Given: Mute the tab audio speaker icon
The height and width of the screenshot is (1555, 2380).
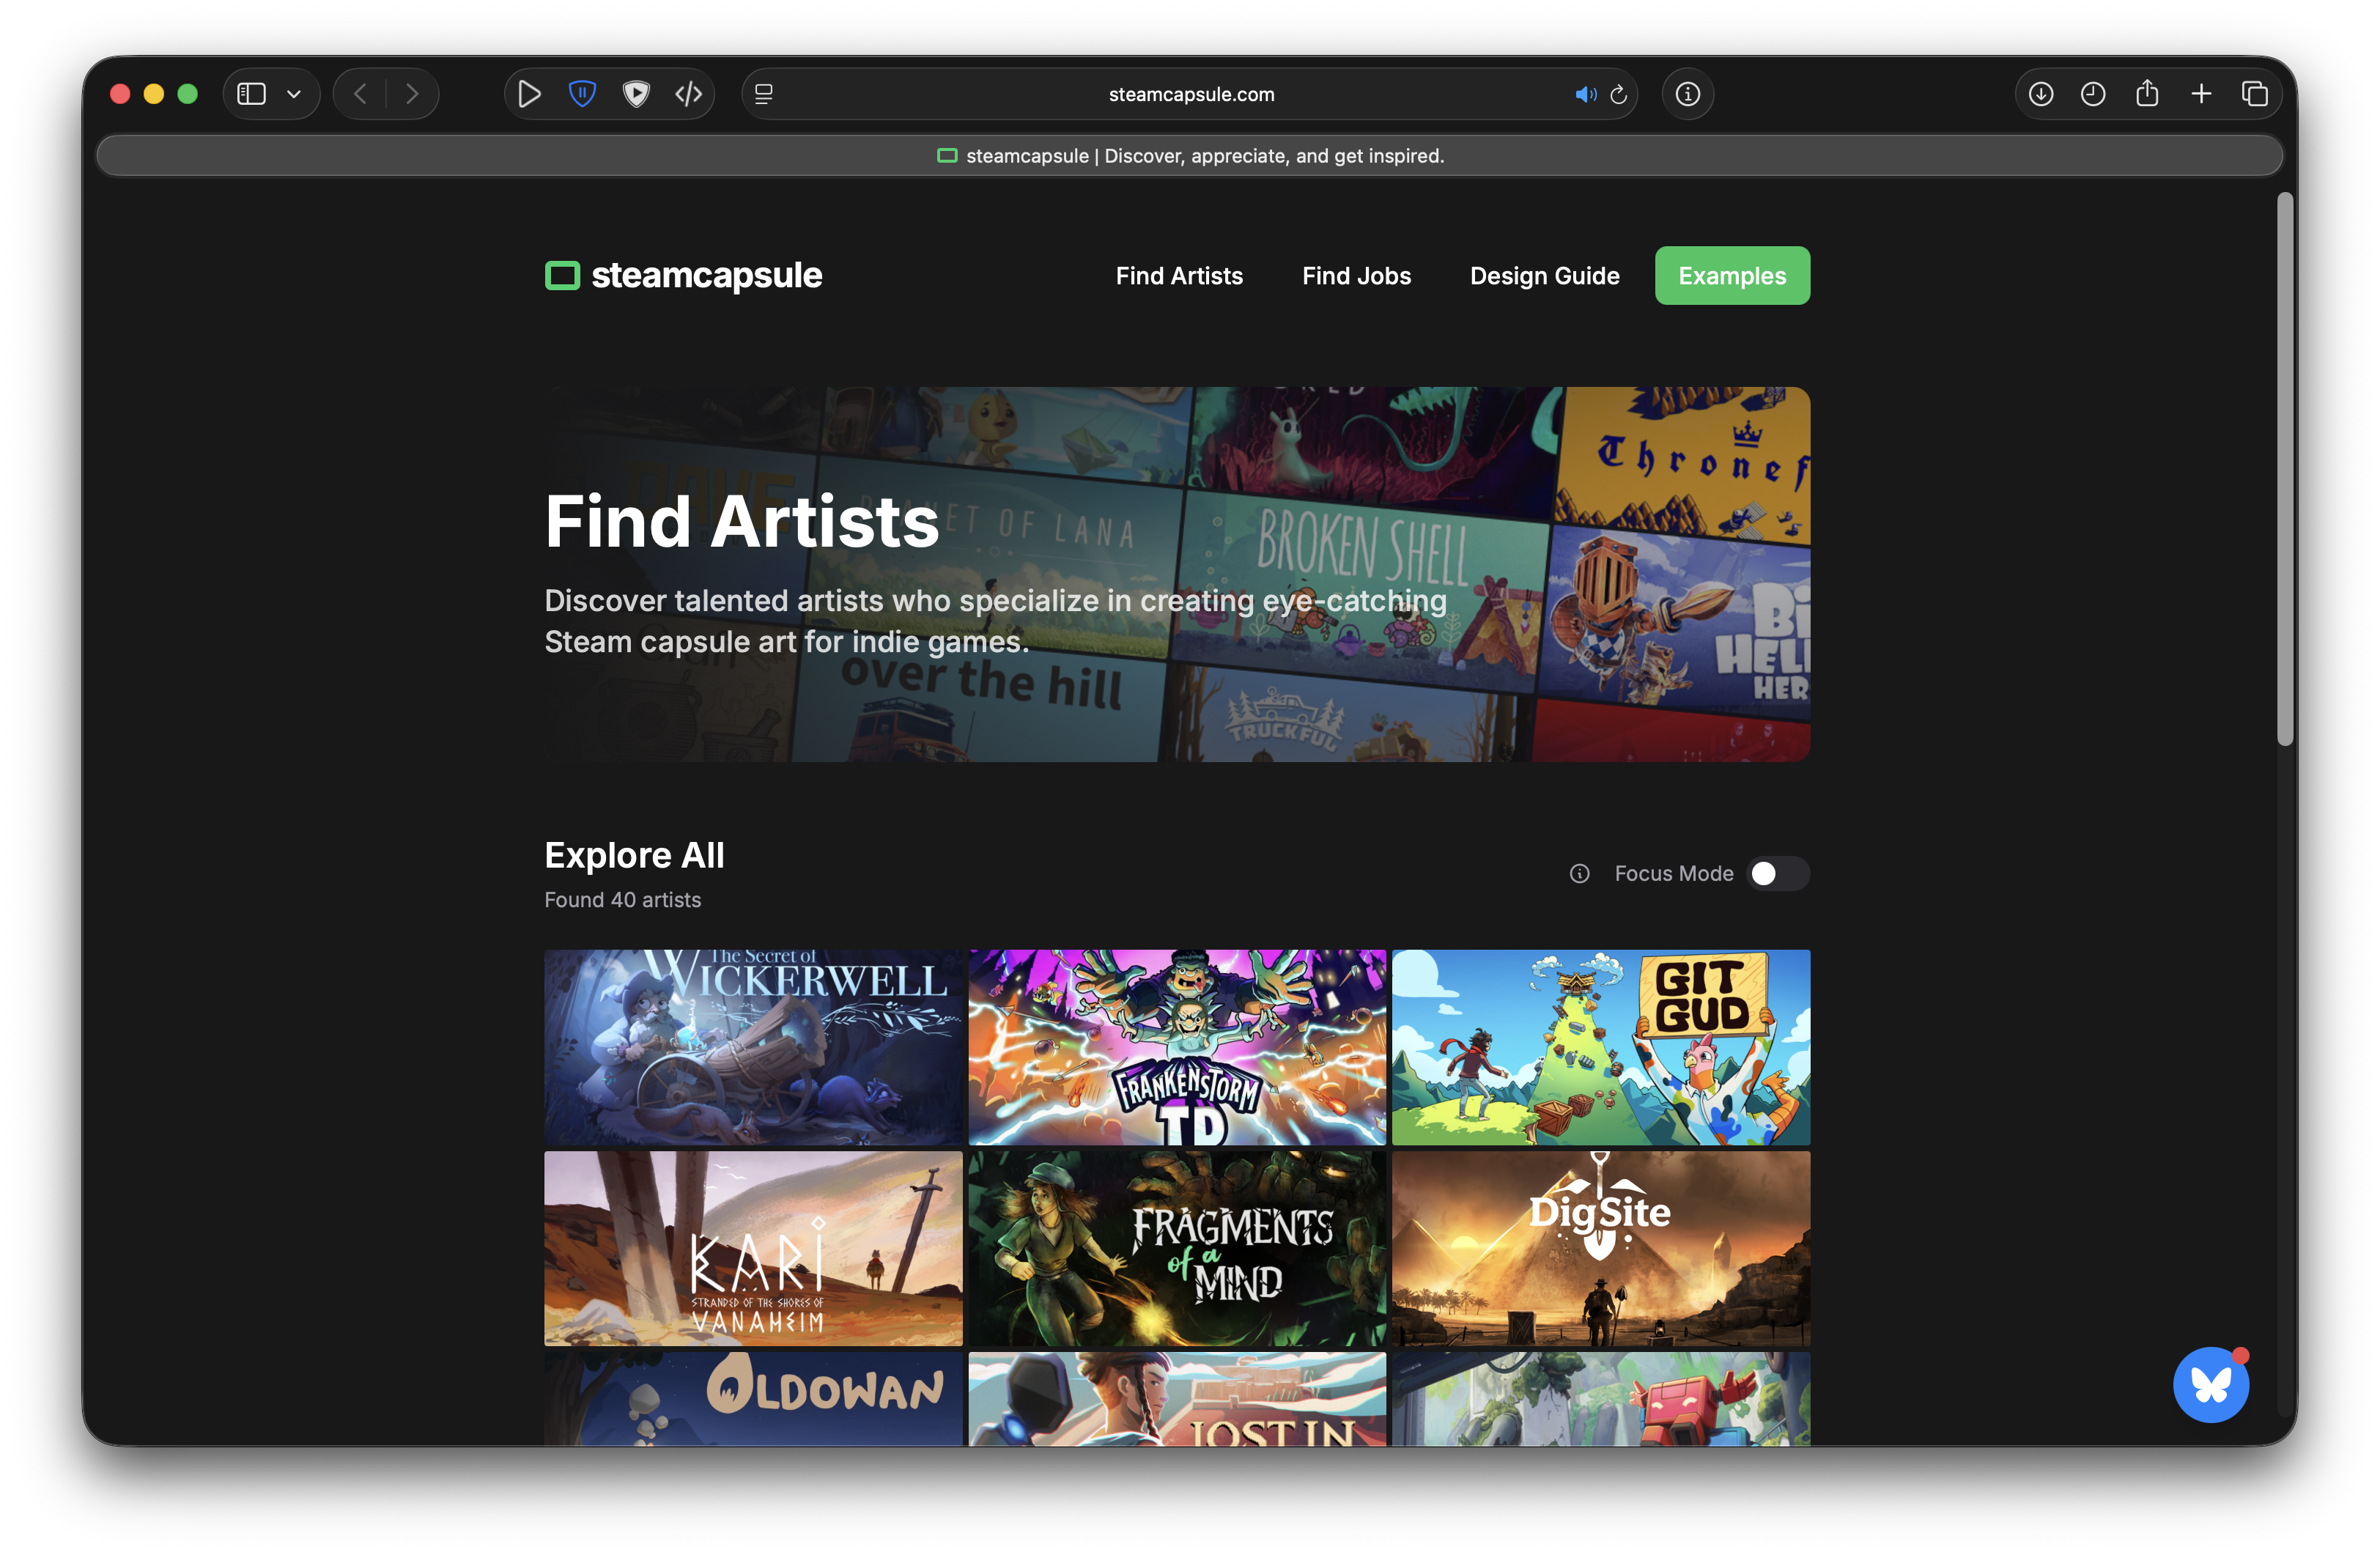Looking at the screenshot, I should (1585, 94).
